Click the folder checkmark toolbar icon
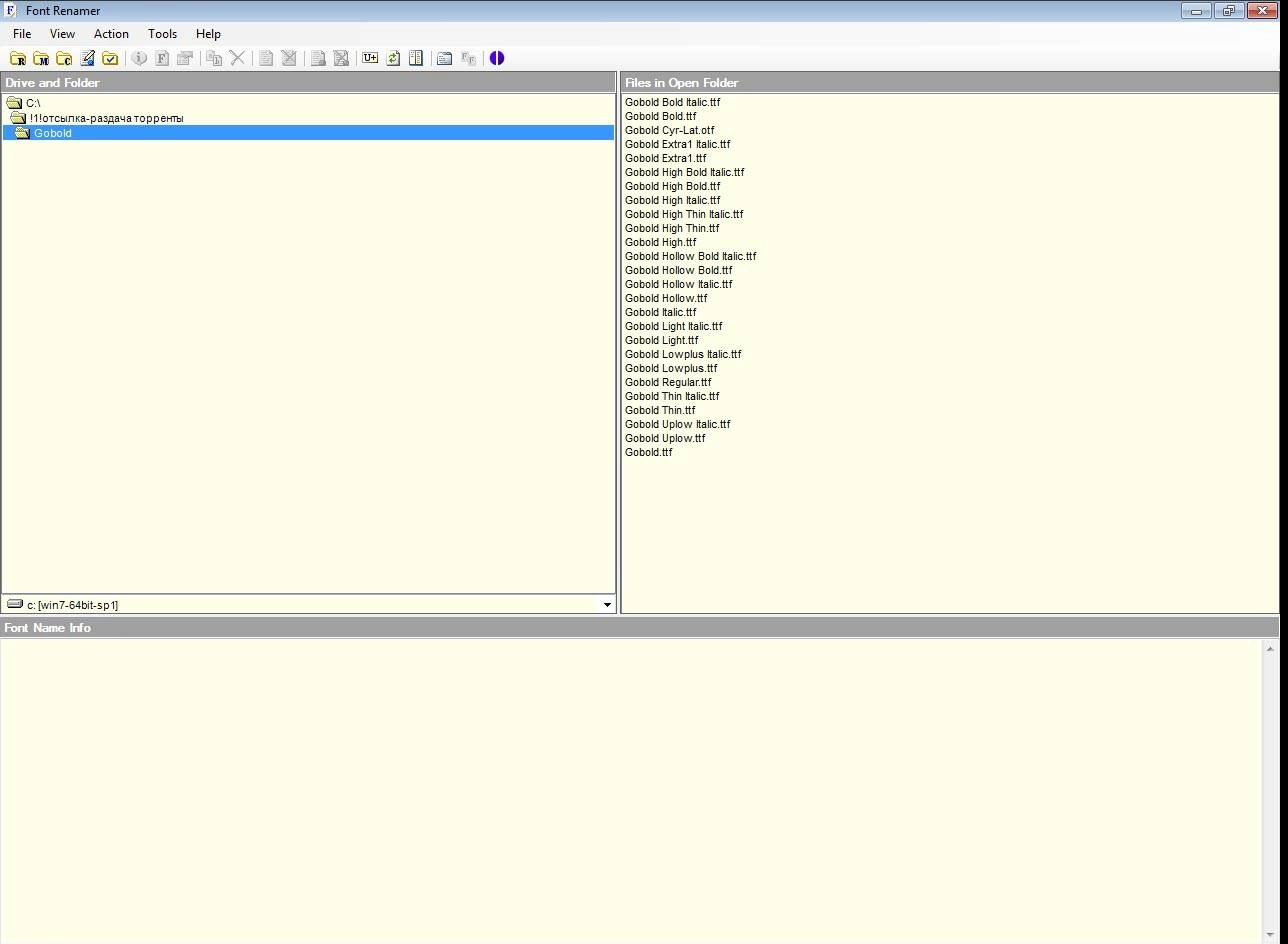 point(110,58)
